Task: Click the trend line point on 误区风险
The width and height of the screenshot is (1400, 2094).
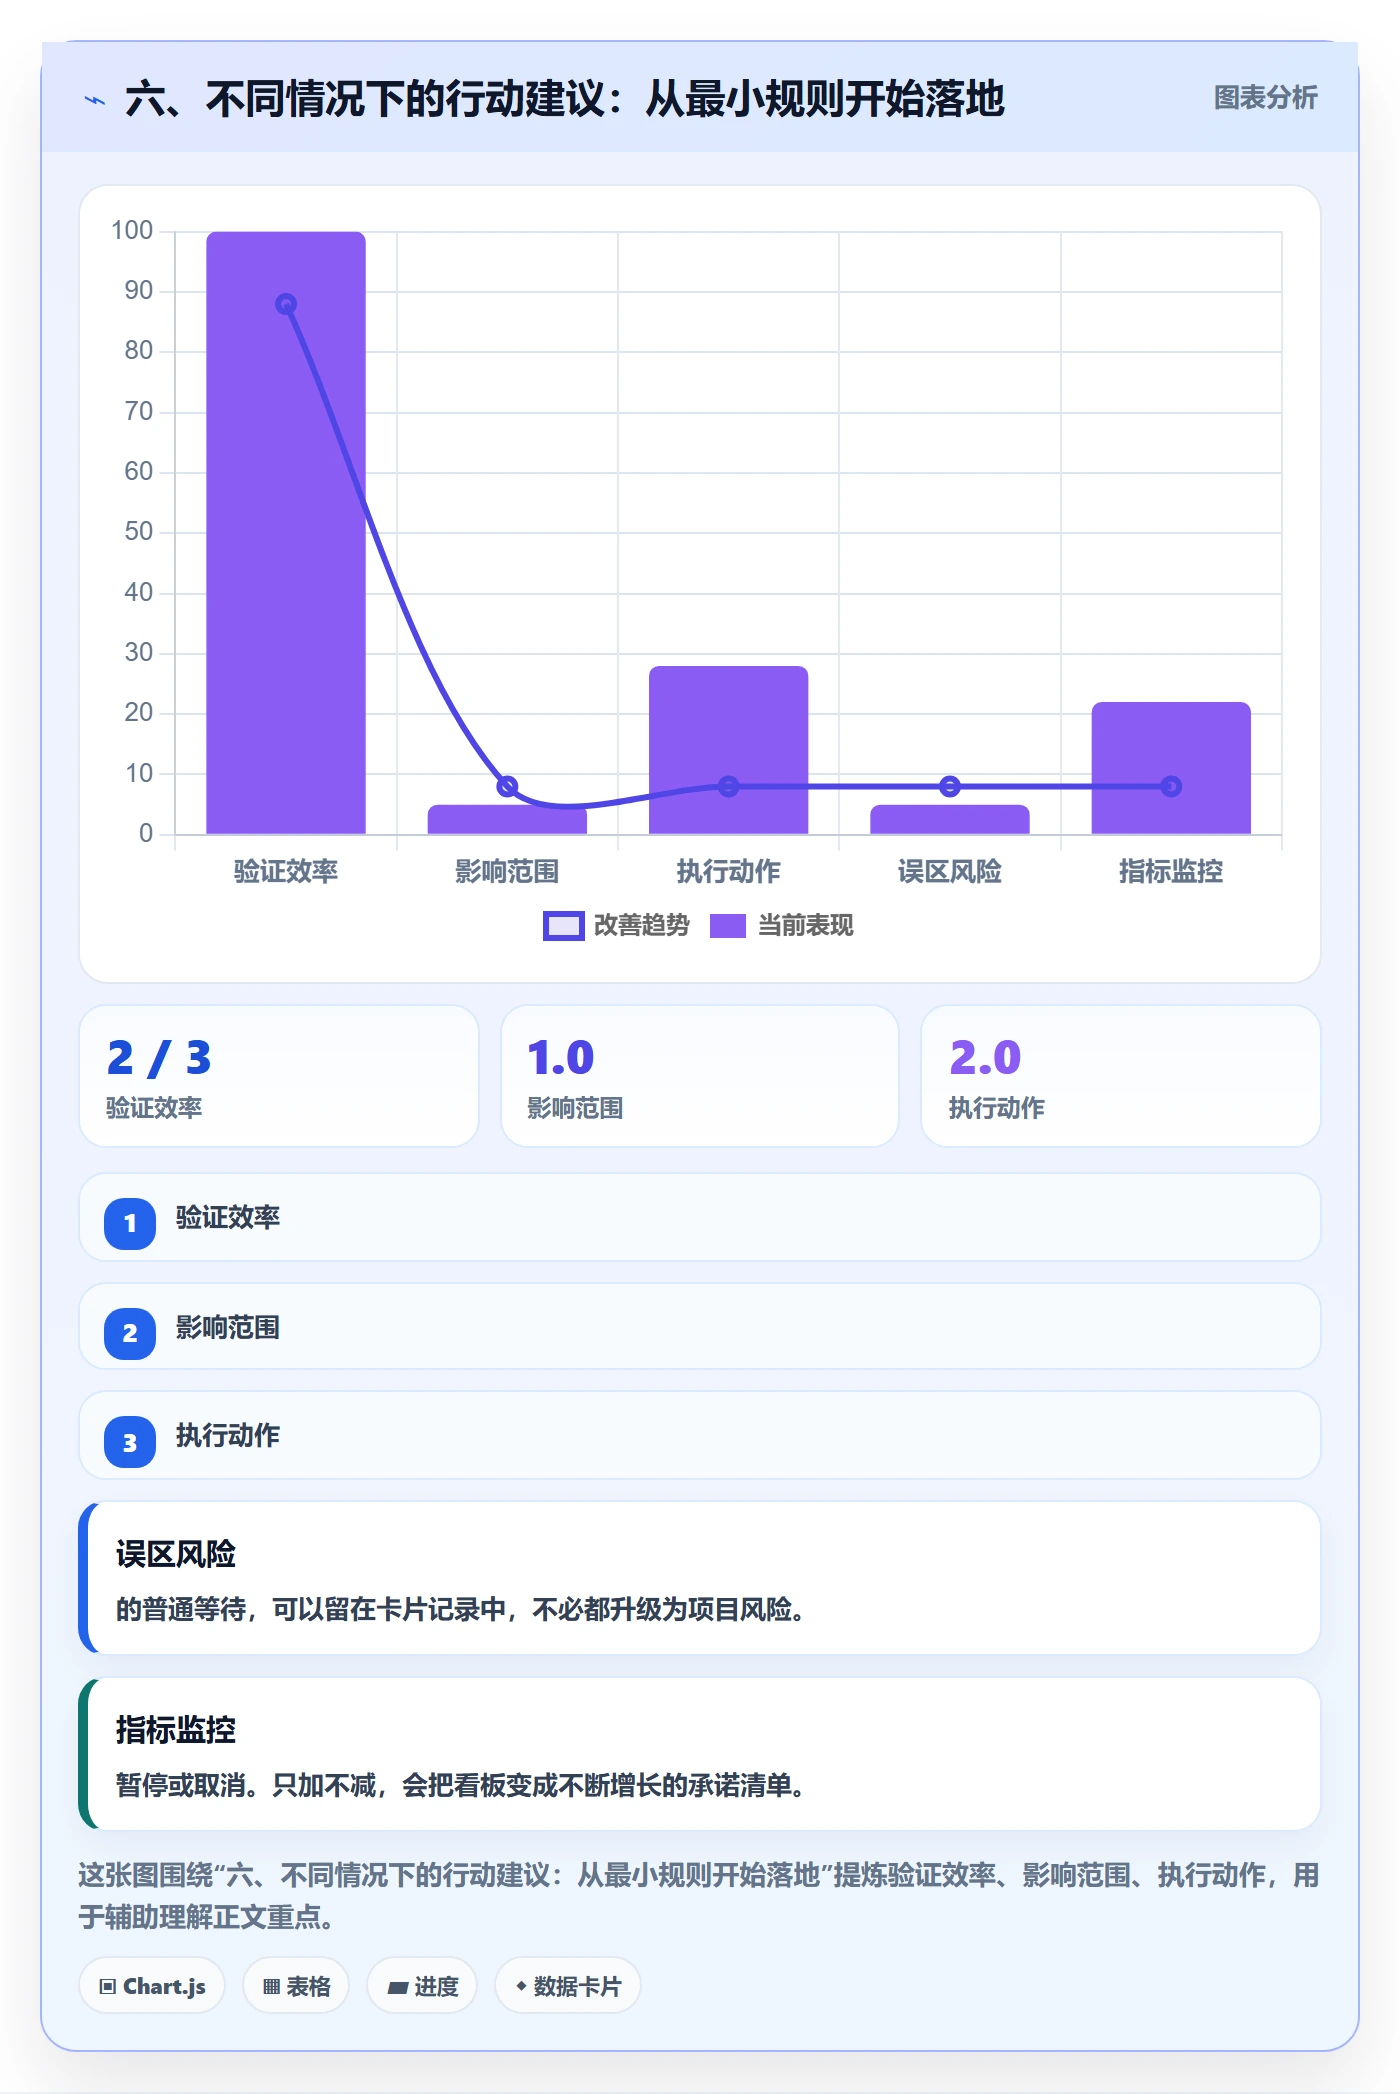Action: (x=950, y=787)
